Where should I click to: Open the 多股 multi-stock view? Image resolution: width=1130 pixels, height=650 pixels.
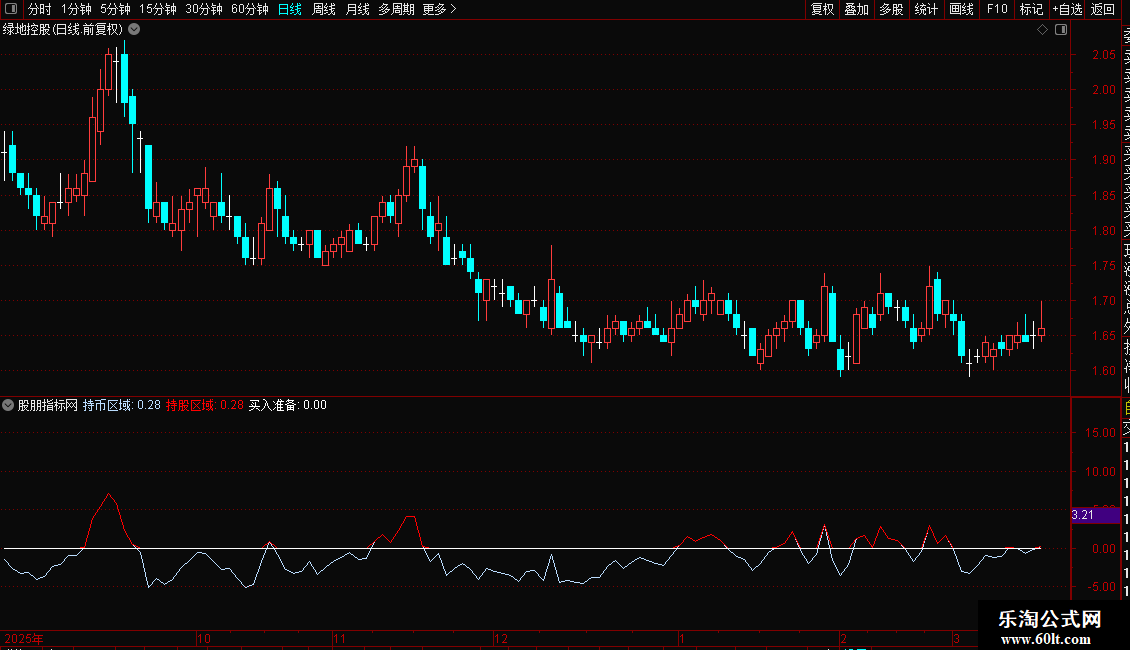[891, 9]
